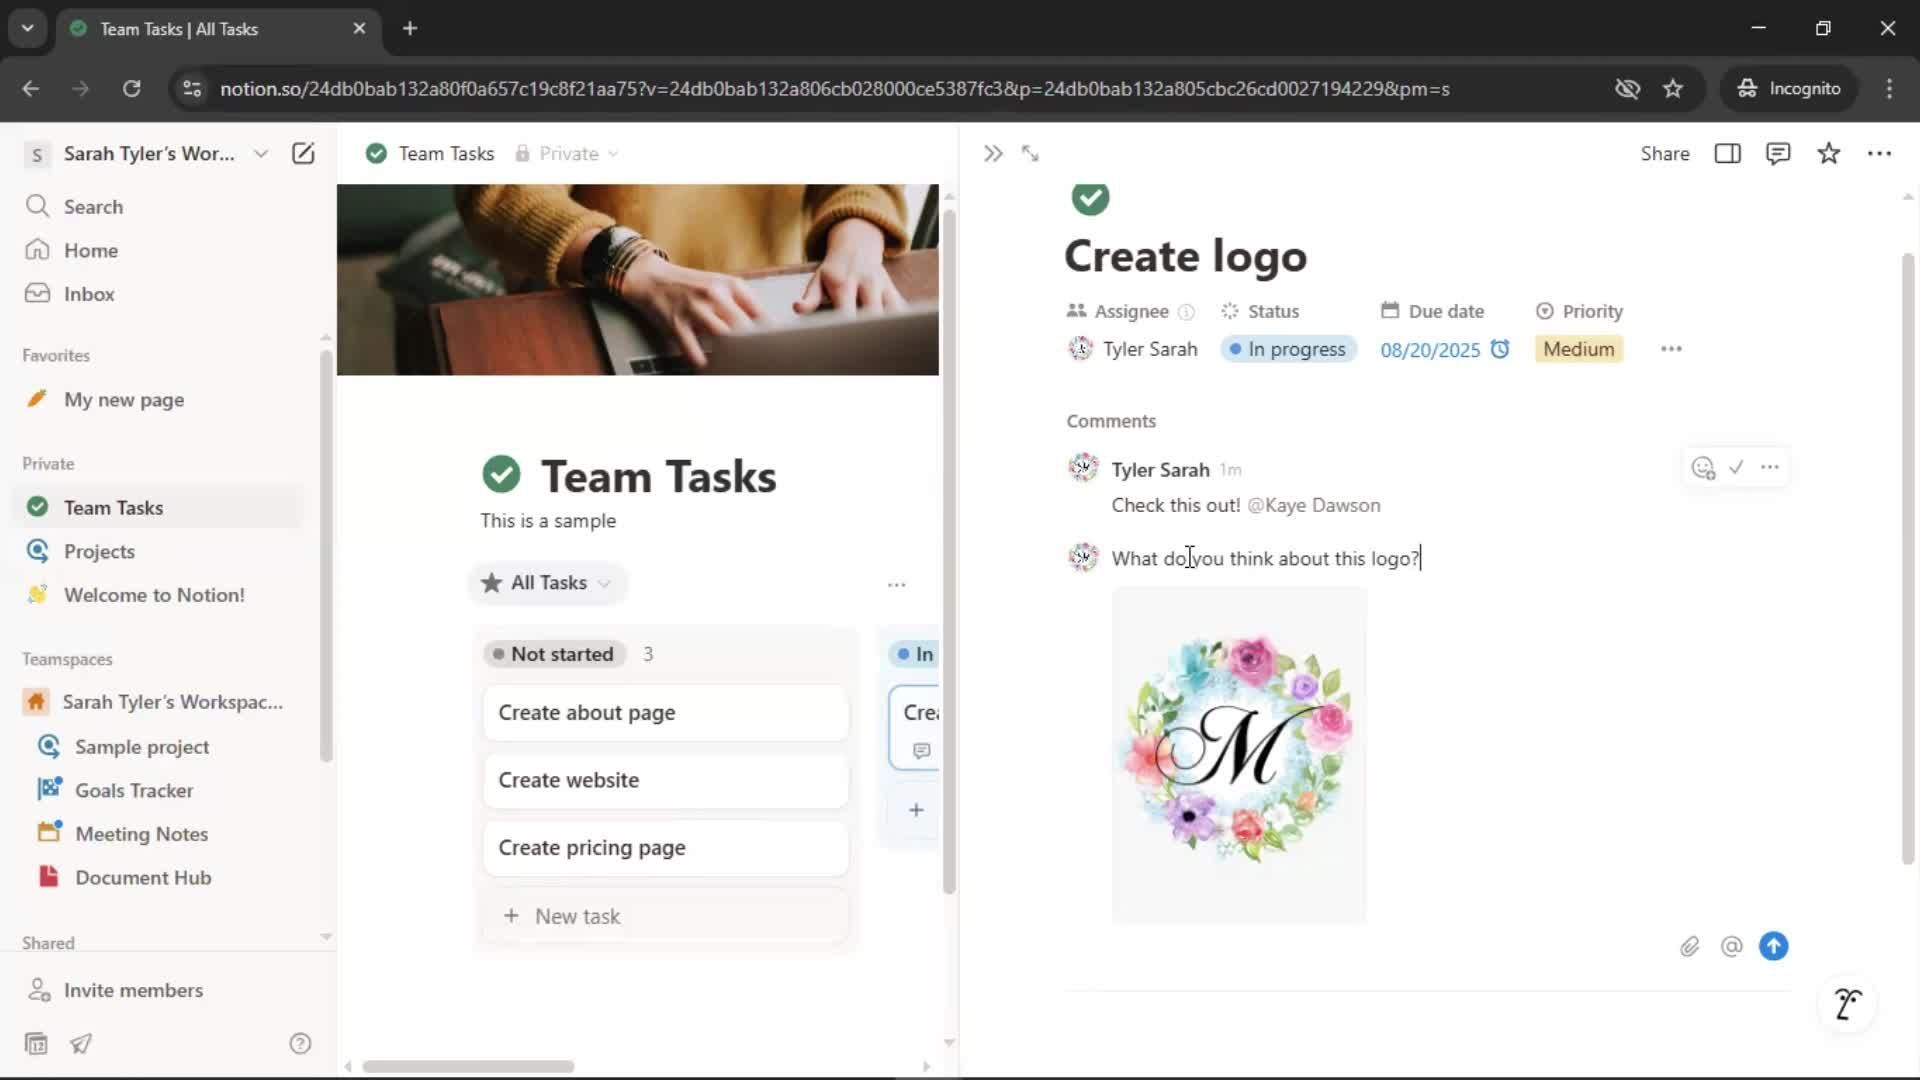The width and height of the screenshot is (1920, 1080).
Task: Click browser back arrow
Action: pyautogui.click(x=31, y=88)
